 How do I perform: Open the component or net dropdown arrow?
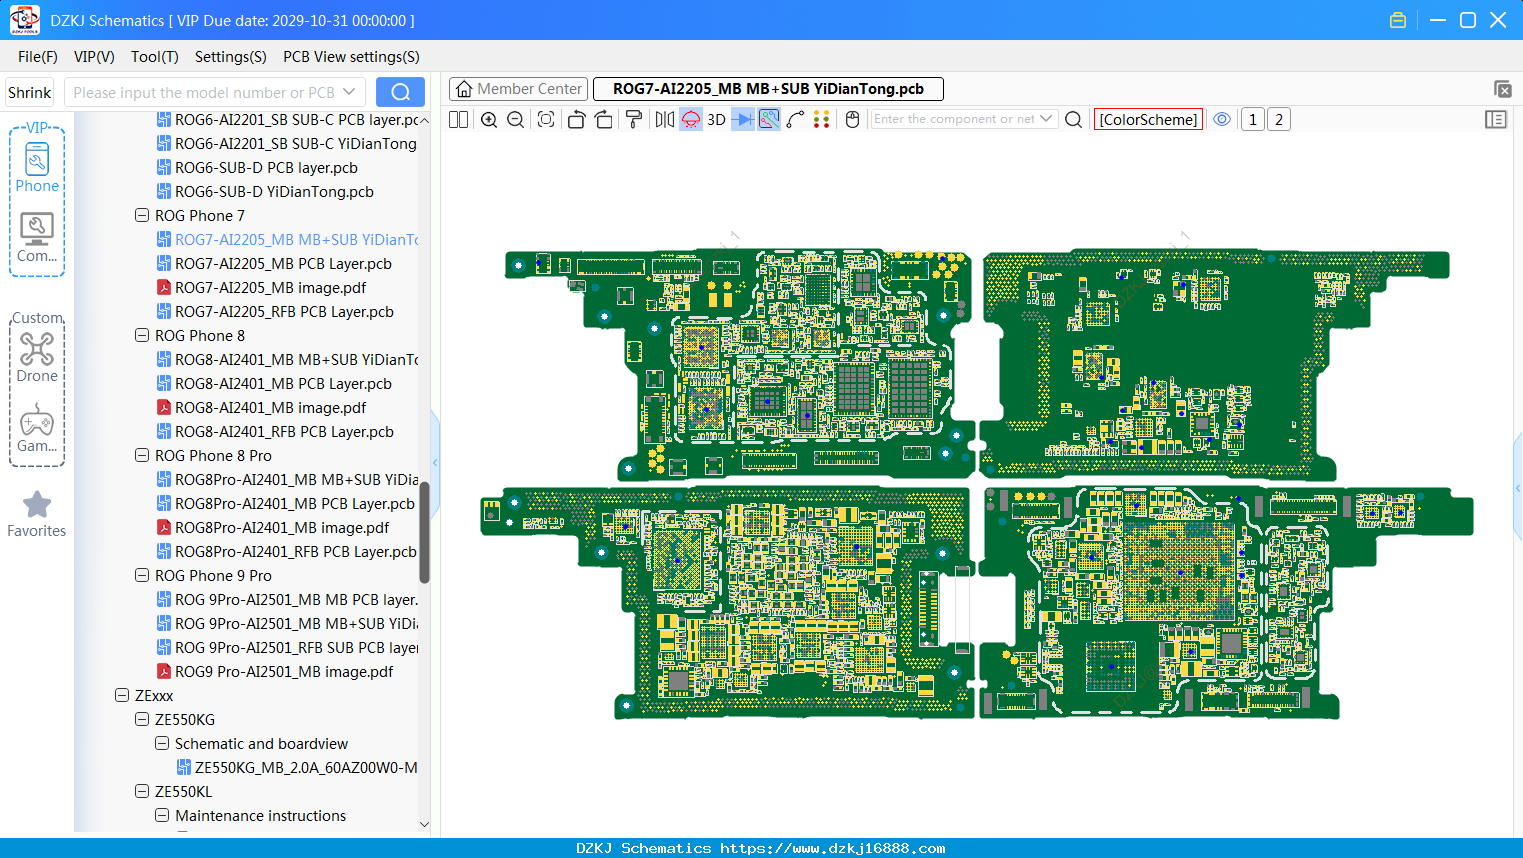1046,119
